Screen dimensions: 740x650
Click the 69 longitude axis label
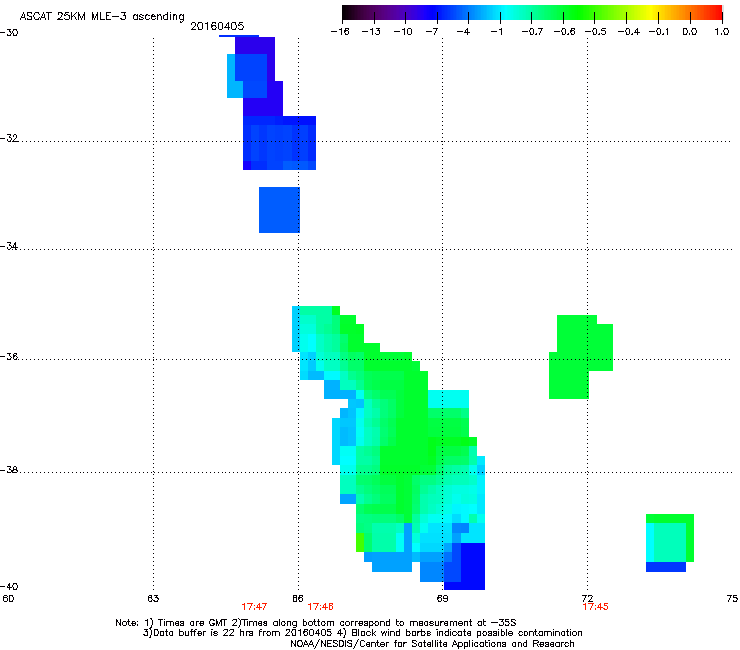click(442, 599)
